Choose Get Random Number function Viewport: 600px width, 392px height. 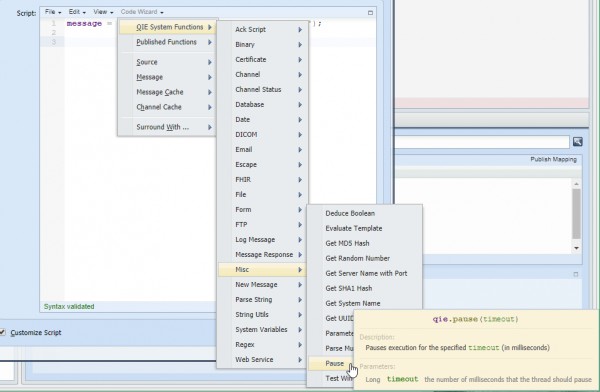pos(365,258)
